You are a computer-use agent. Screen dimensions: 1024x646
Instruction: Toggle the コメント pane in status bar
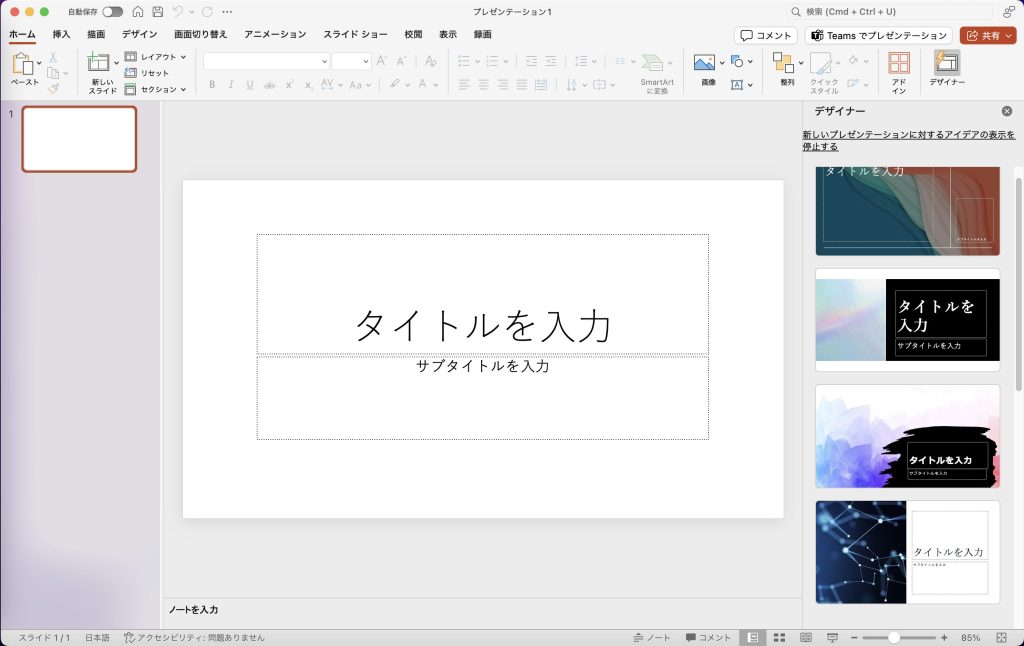coord(708,637)
